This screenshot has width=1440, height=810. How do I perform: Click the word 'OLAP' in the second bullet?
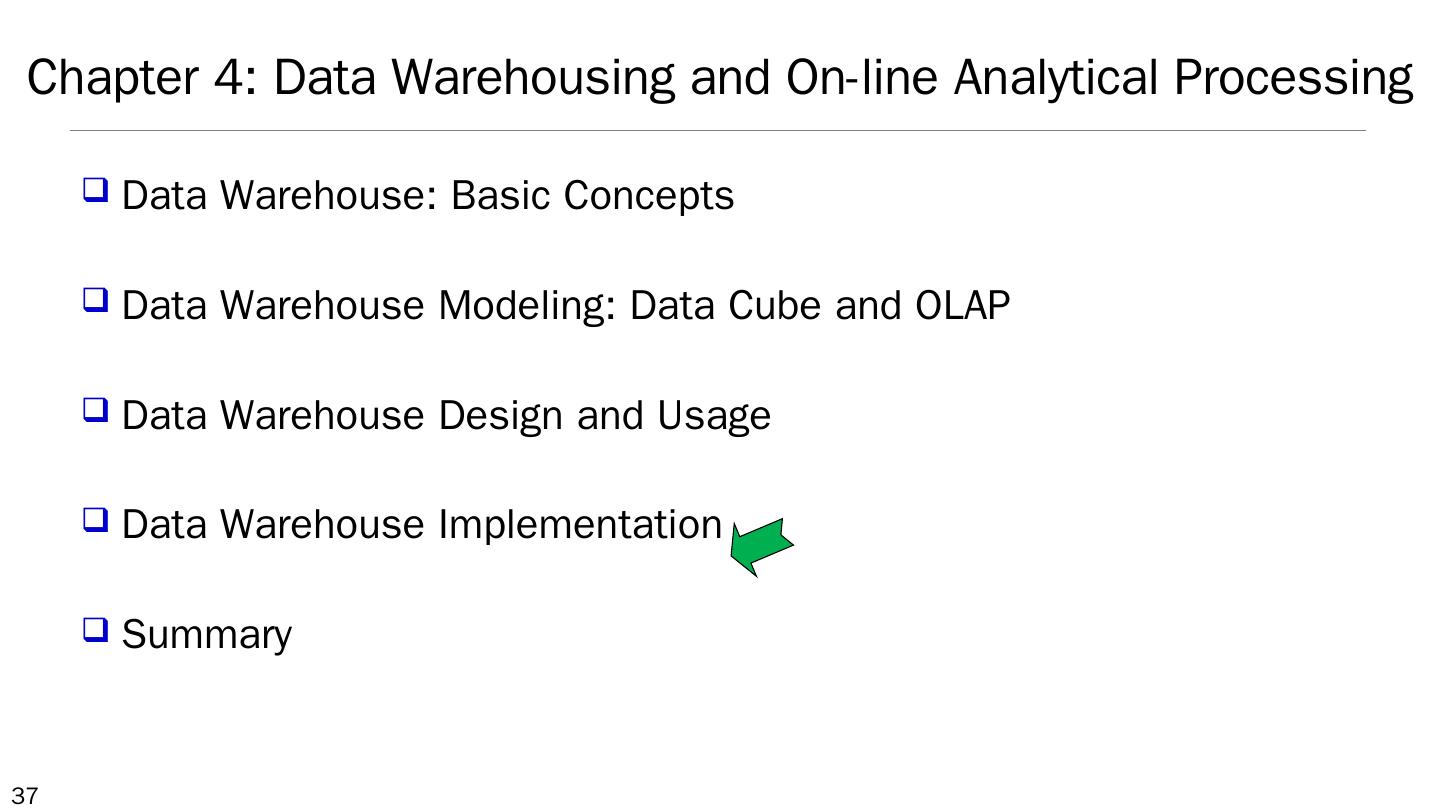pyautogui.click(x=962, y=306)
